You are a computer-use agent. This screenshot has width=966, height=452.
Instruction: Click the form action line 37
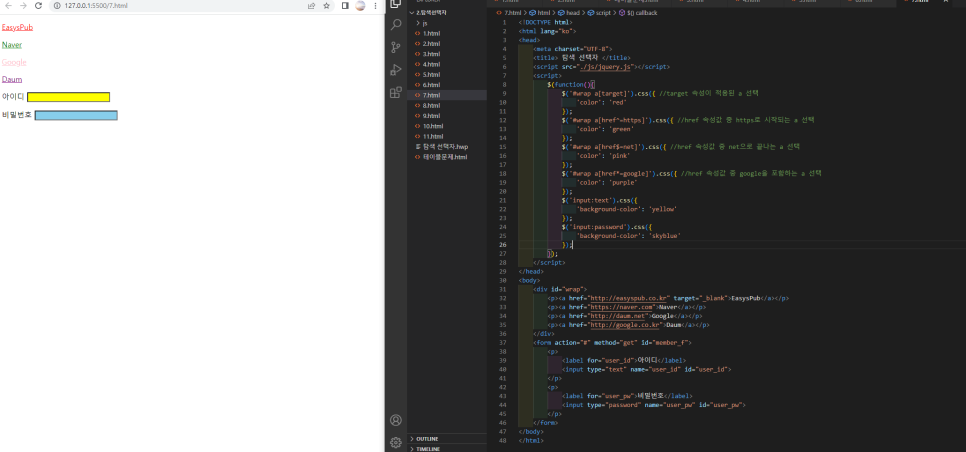(x=612, y=342)
